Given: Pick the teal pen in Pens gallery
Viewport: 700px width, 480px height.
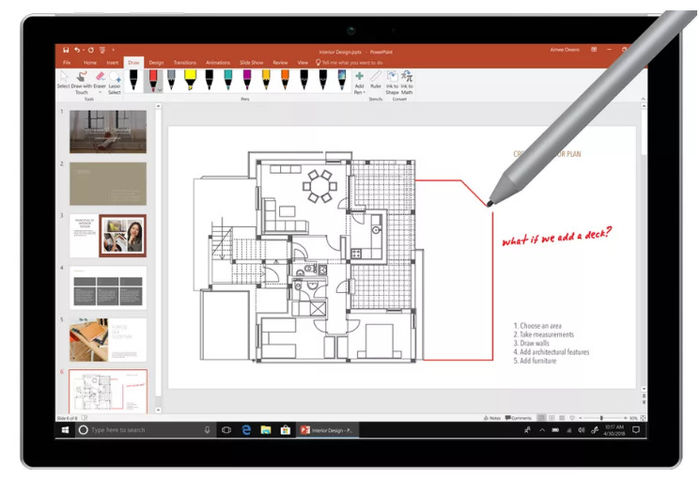Looking at the screenshot, I should 227,78.
